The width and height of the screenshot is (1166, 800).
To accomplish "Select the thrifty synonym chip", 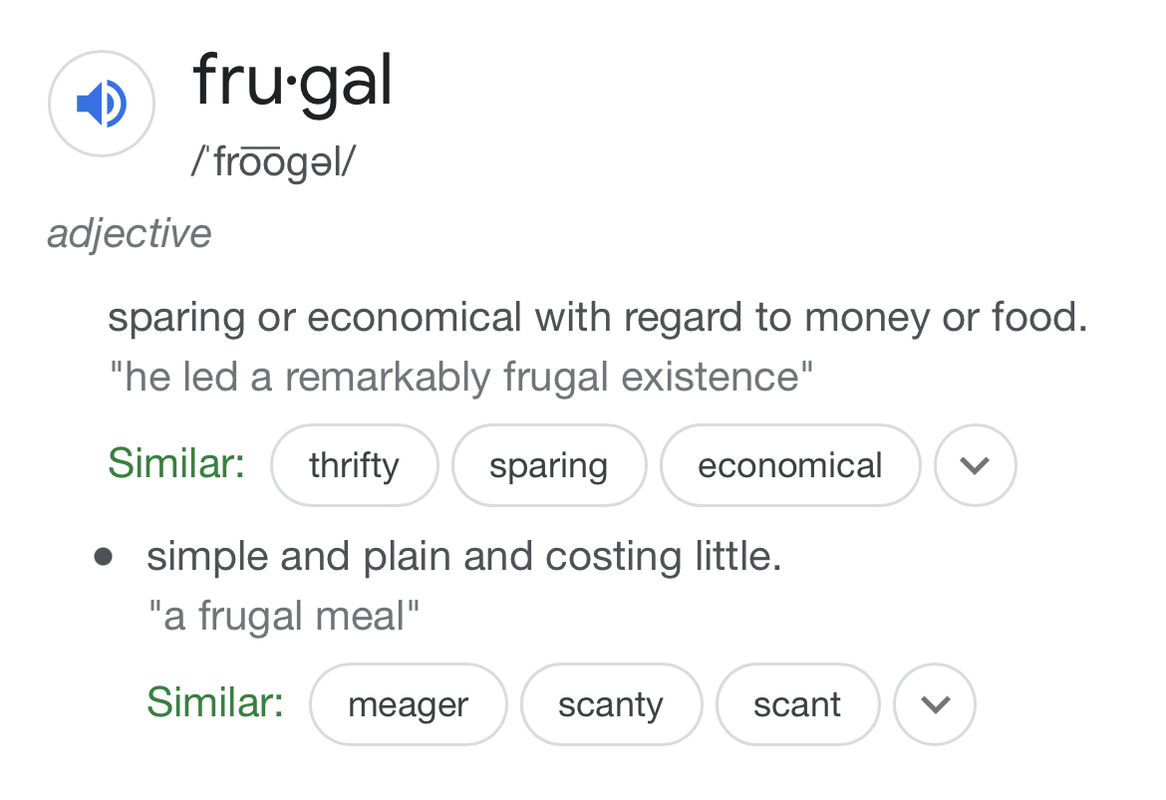I will (x=355, y=465).
